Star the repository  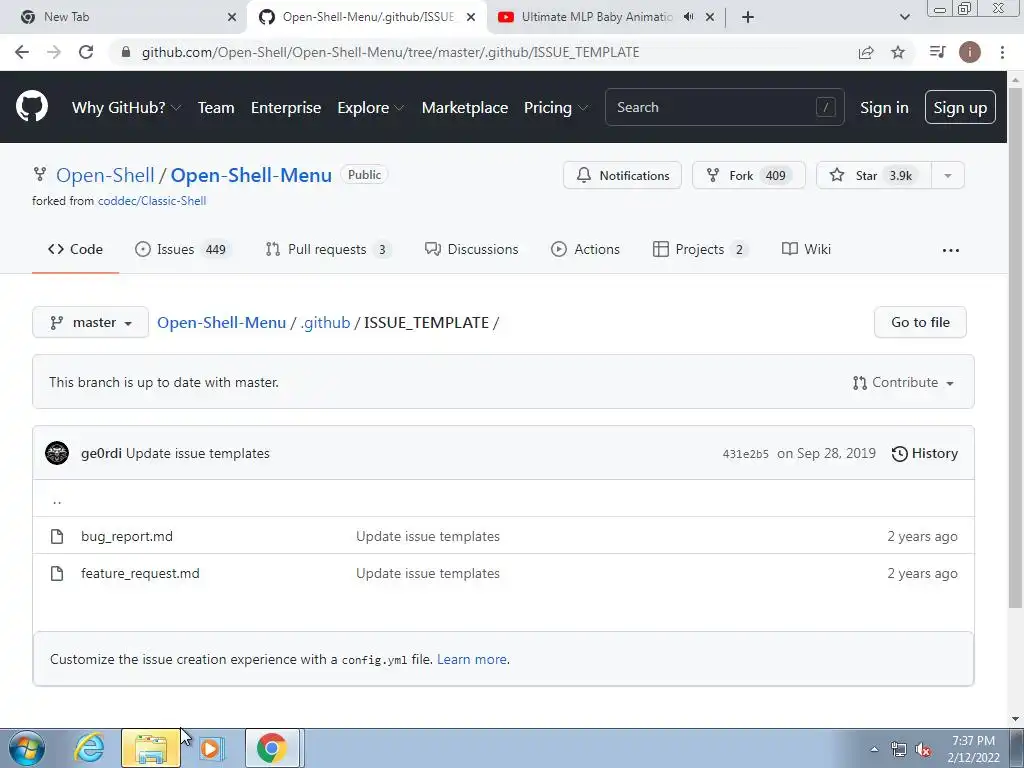click(874, 176)
